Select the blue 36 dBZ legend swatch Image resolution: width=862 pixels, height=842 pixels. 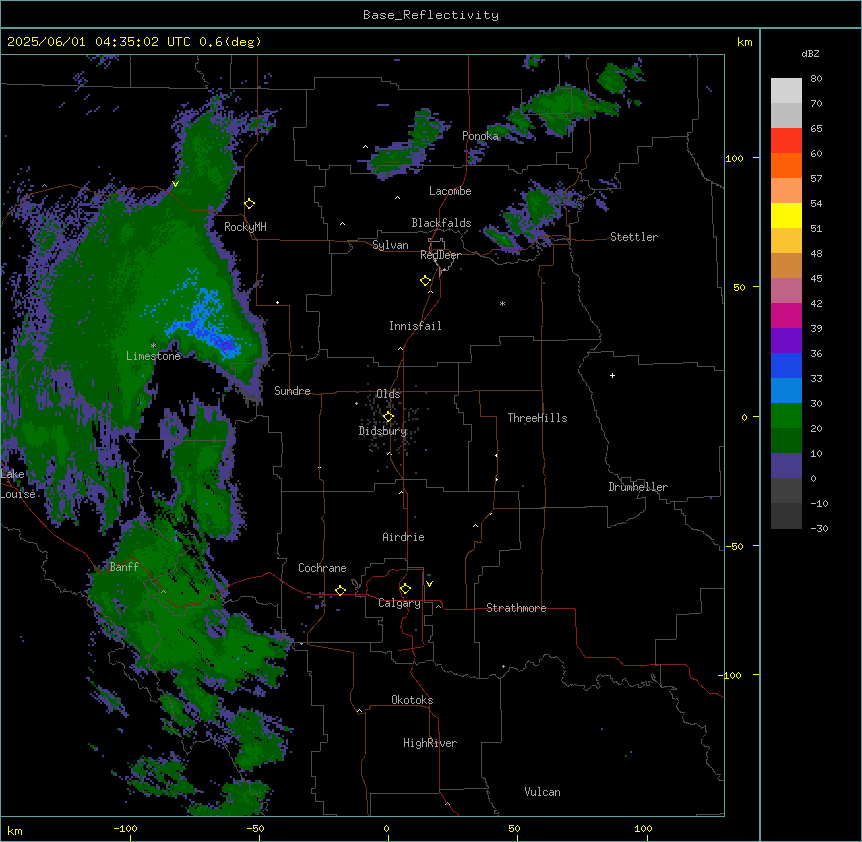point(786,365)
